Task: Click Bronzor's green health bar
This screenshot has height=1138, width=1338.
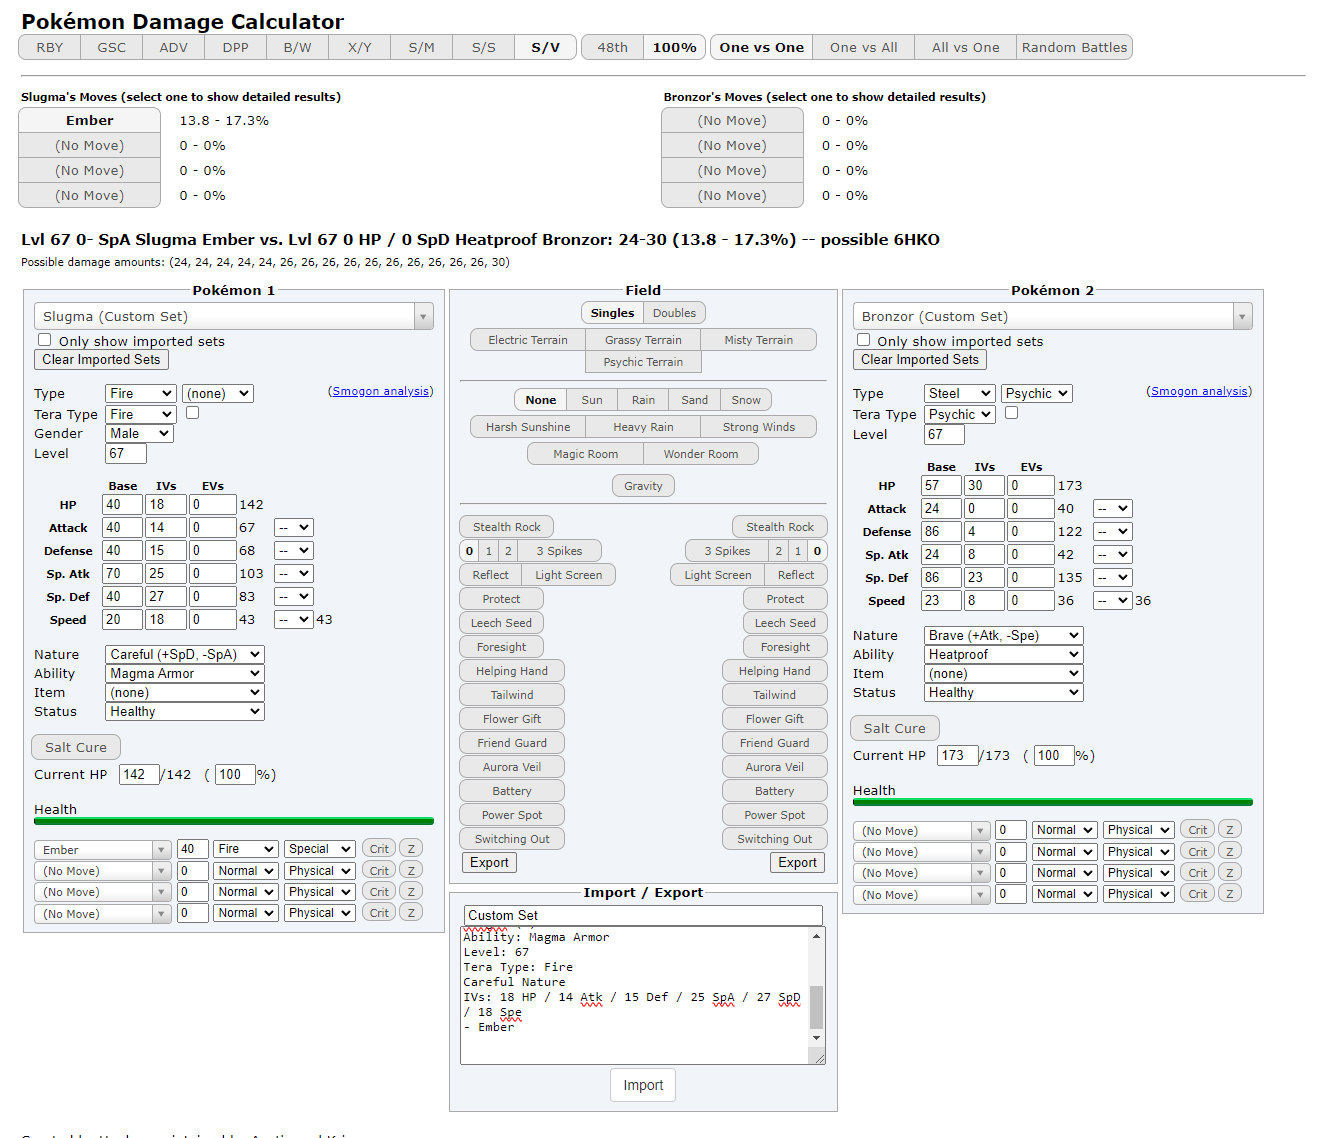Action: pyautogui.click(x=1053, y=802)
